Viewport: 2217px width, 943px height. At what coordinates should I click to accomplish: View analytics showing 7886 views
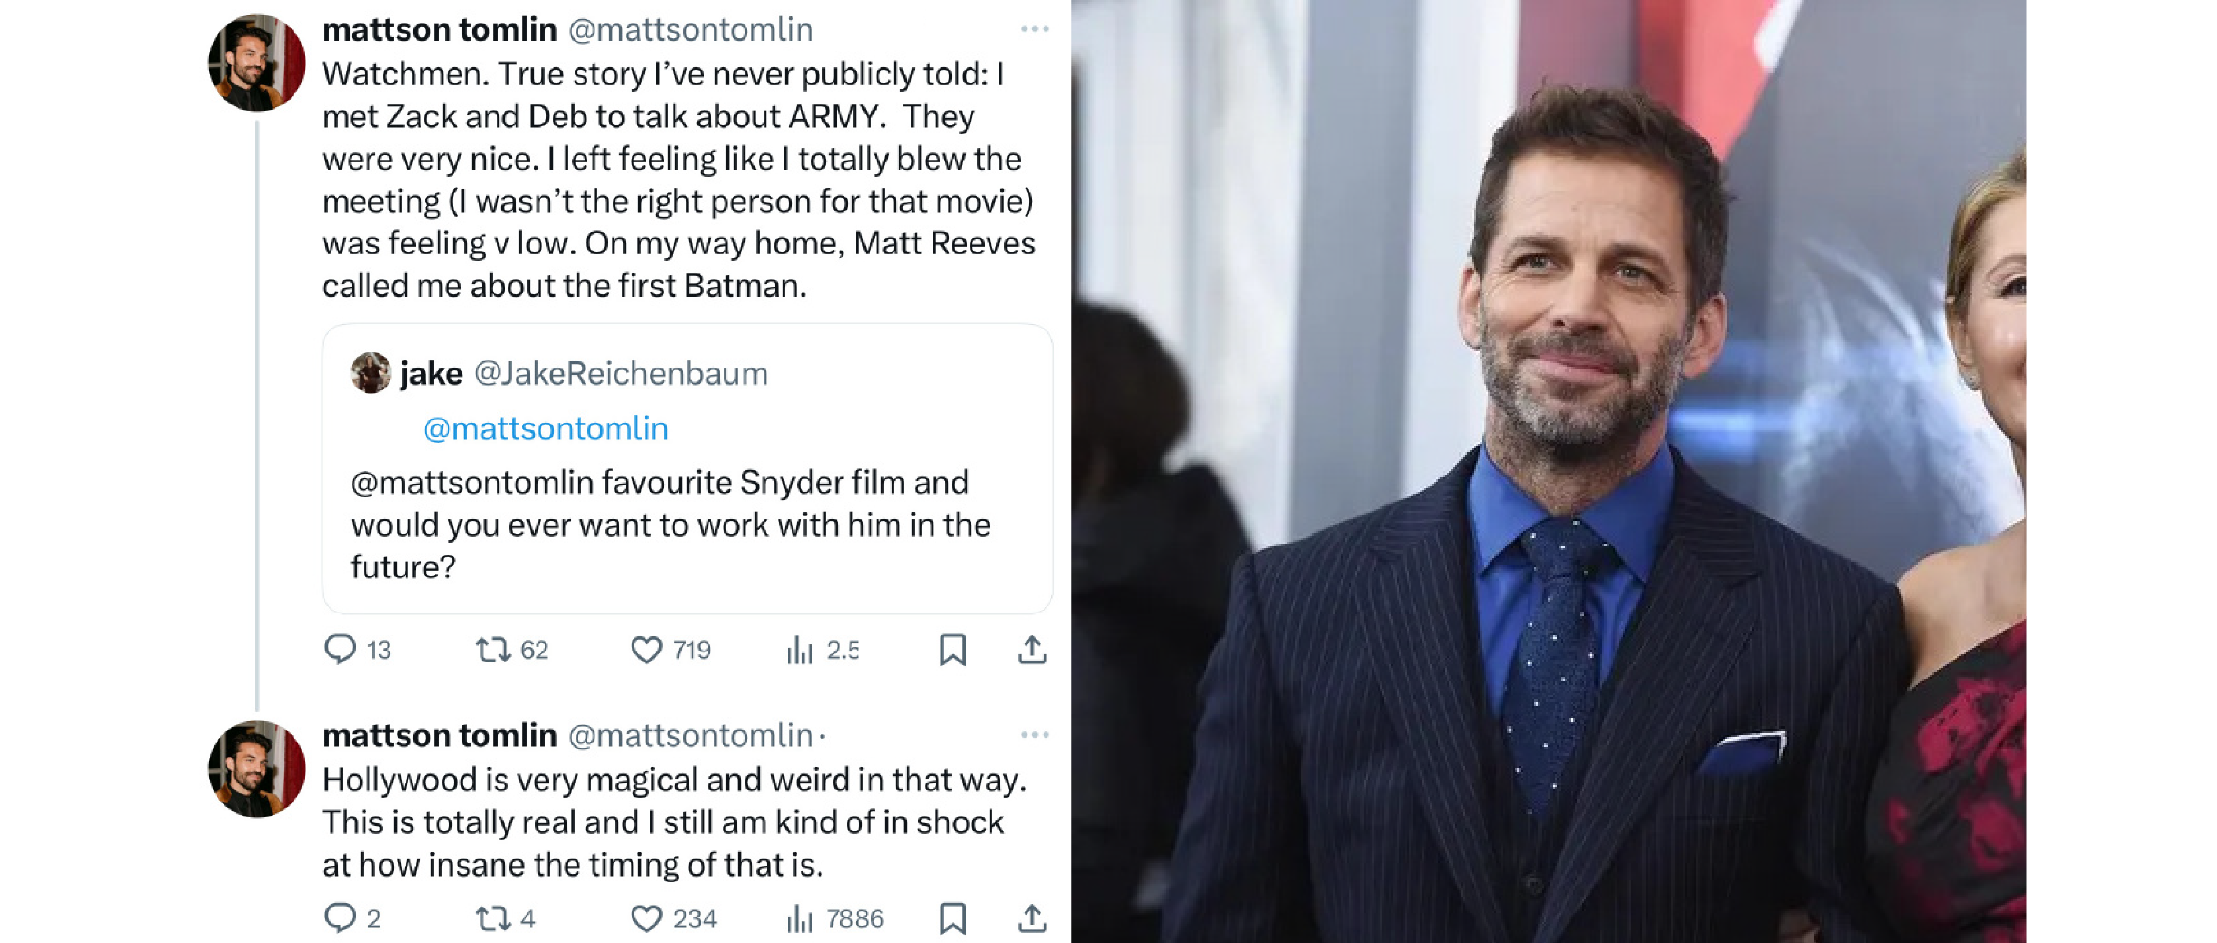(800, 918)
